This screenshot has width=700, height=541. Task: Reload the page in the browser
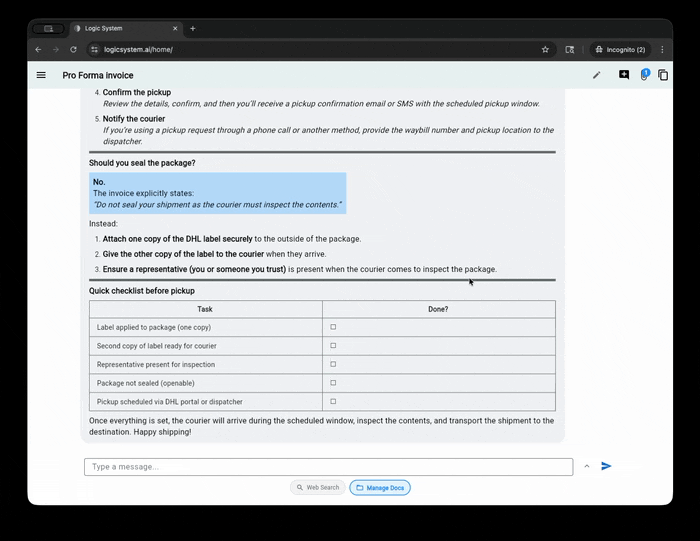point(73,49)
